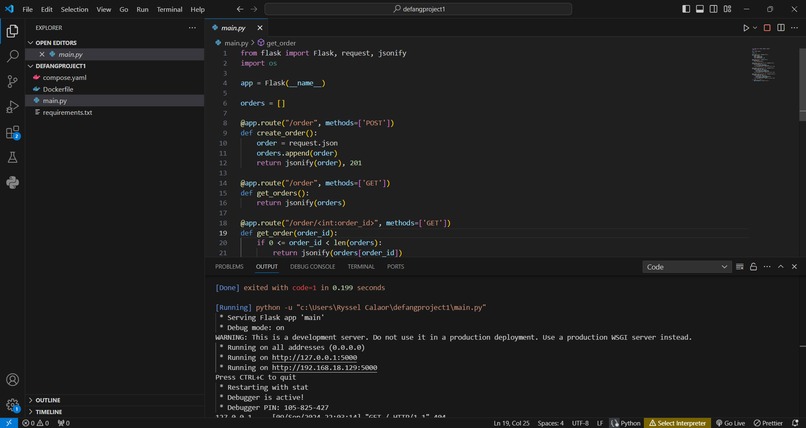This screenshot has width=806, height=428.
Task: Open output panel More Actions ellipsis
Action: pos(767,267)
